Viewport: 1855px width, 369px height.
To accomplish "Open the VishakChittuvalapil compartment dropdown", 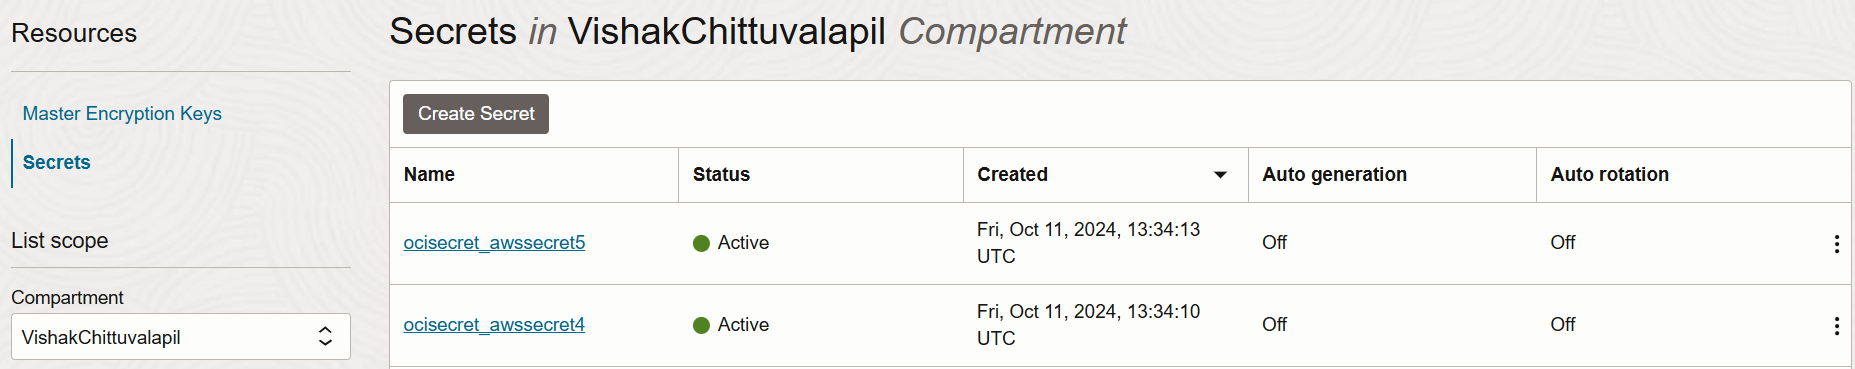I will tap(181, 337).
